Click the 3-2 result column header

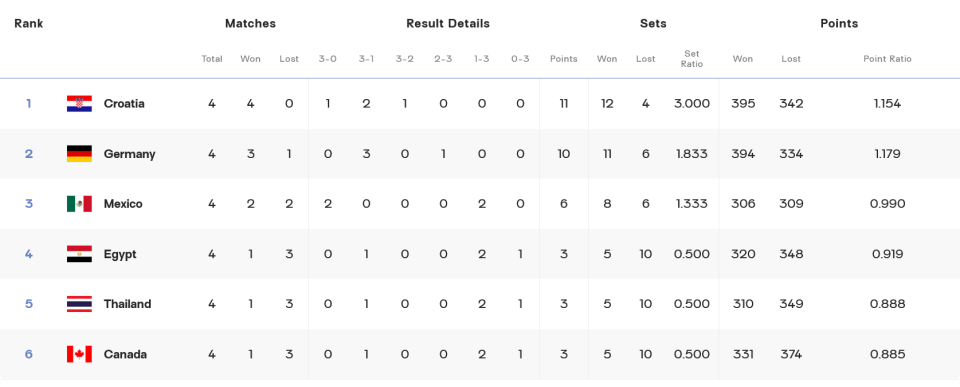(405, 59)
